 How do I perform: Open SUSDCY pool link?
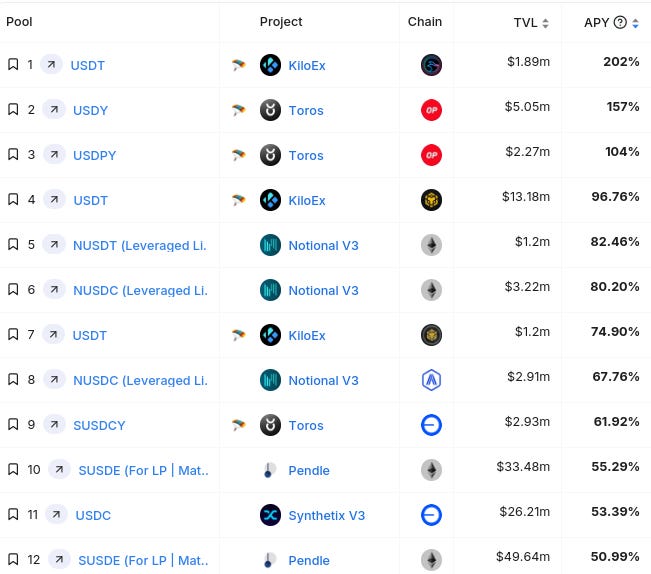pyautogui.click(x=99, y=425)
